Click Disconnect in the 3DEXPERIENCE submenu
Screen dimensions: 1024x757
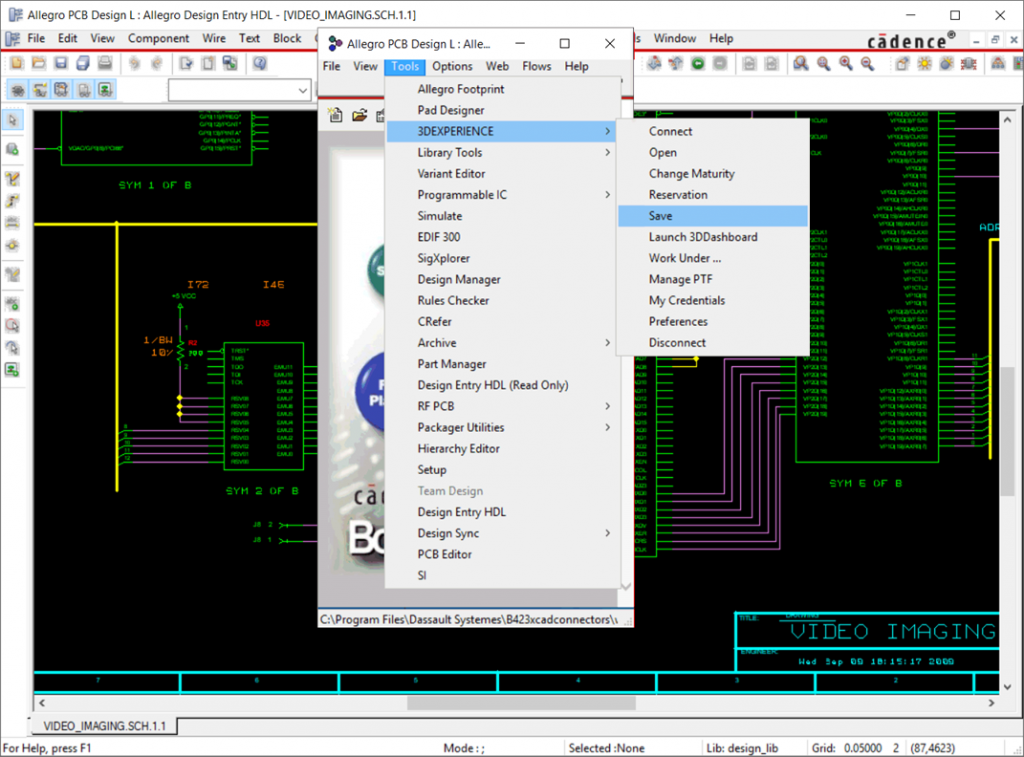pyautogui.click(x=677, y=343)
